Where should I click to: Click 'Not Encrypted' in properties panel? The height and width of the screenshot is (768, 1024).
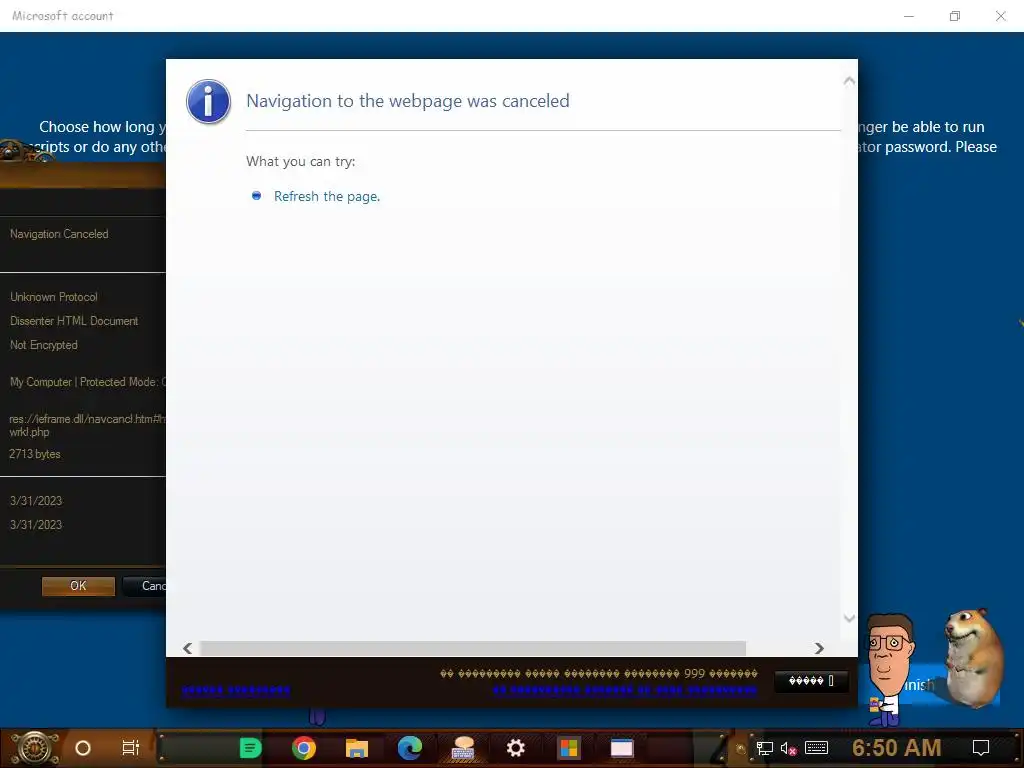pos(44,345)
